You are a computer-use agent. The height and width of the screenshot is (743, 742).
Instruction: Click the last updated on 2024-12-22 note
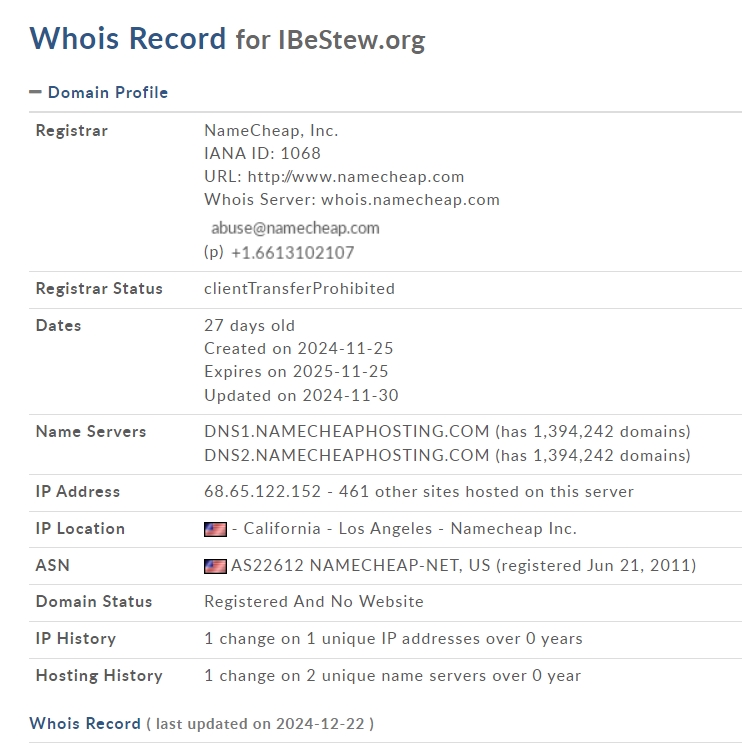[260, 724]
